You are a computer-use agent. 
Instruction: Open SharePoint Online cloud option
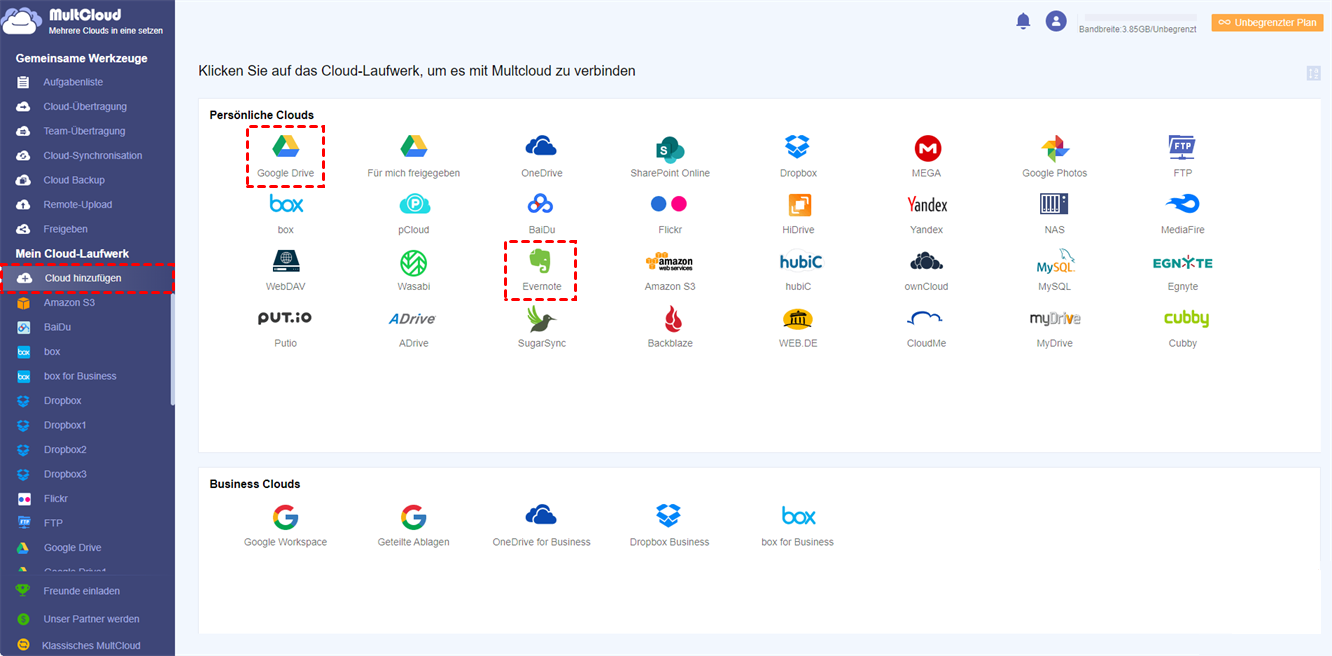coord(670,149)
